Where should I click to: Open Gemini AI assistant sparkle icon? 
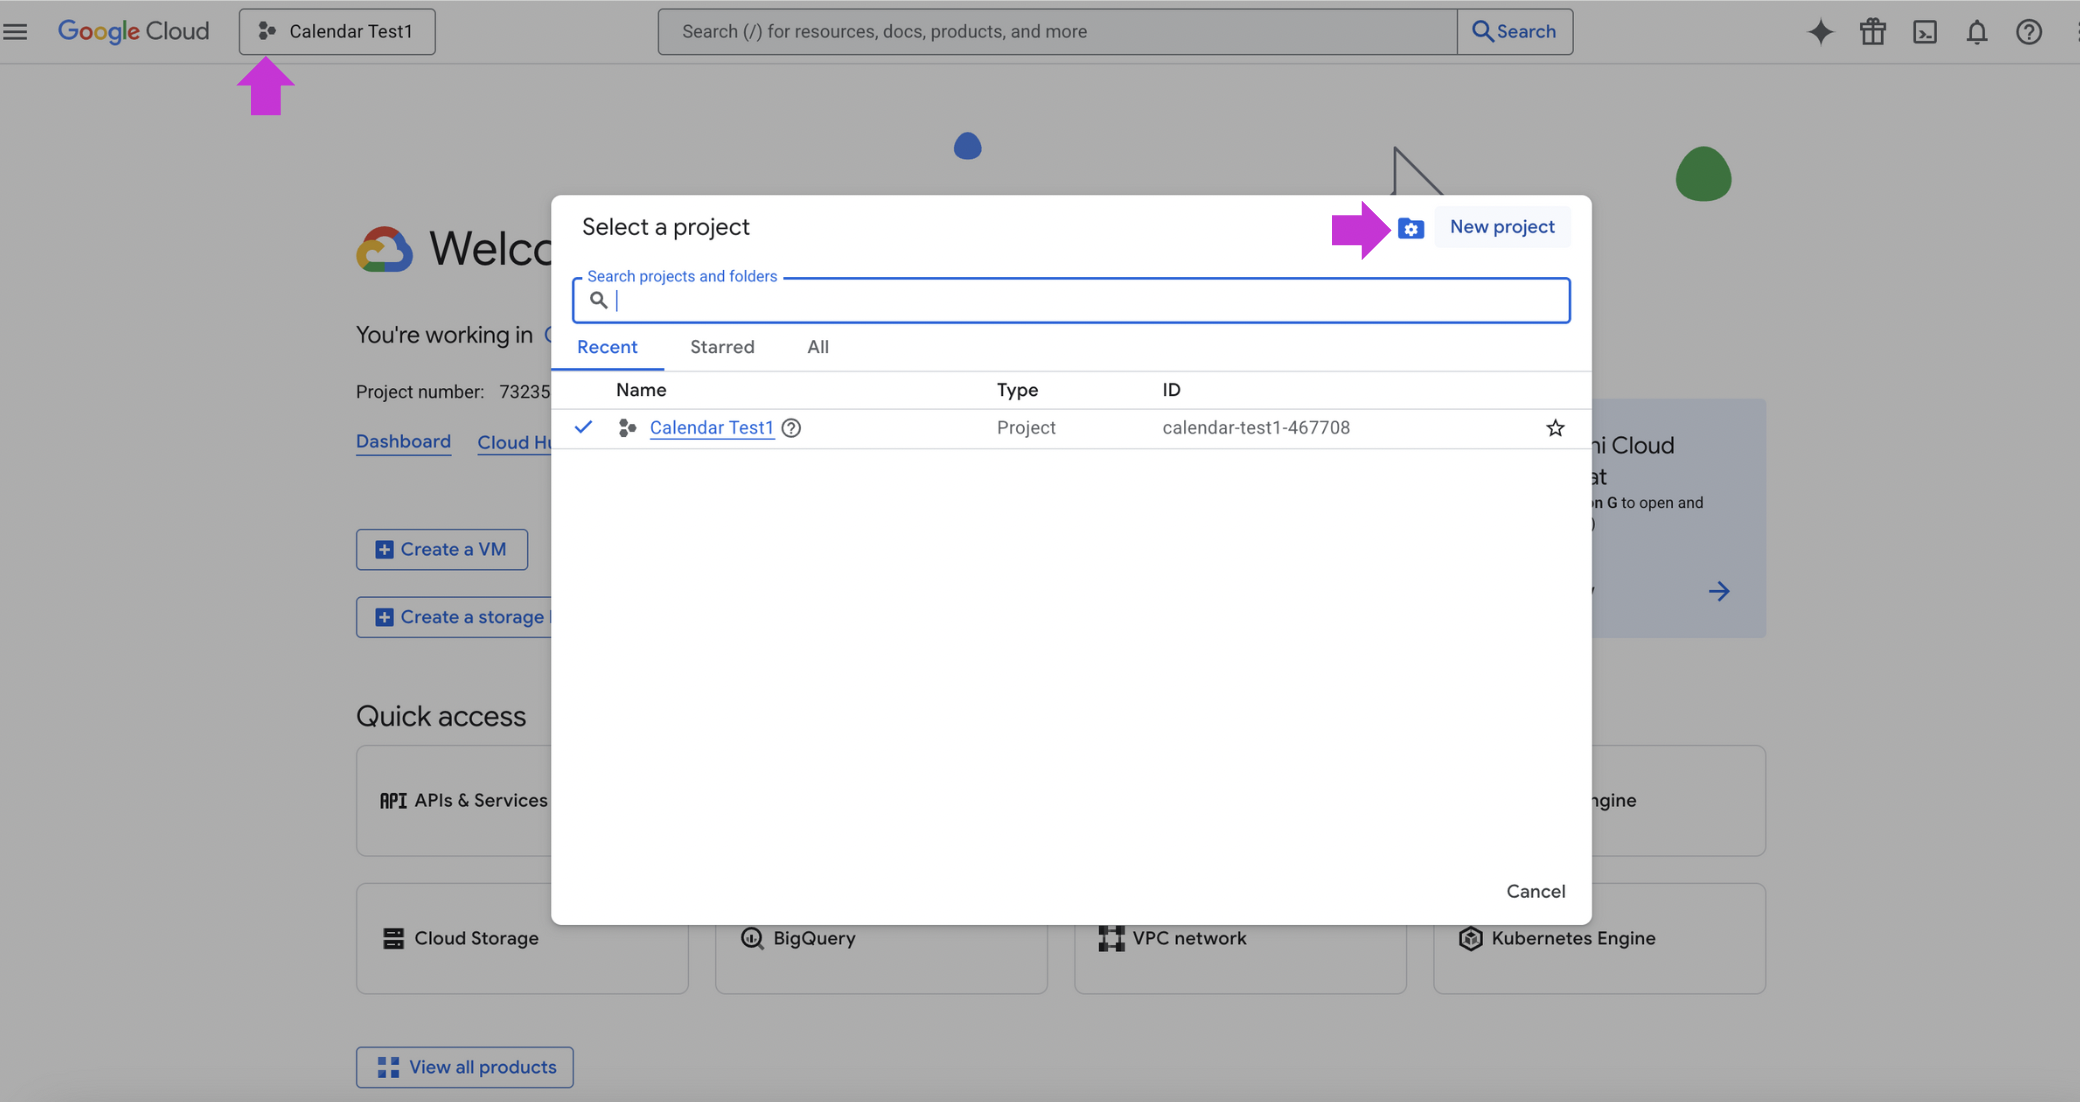(x=1820, y=32)
